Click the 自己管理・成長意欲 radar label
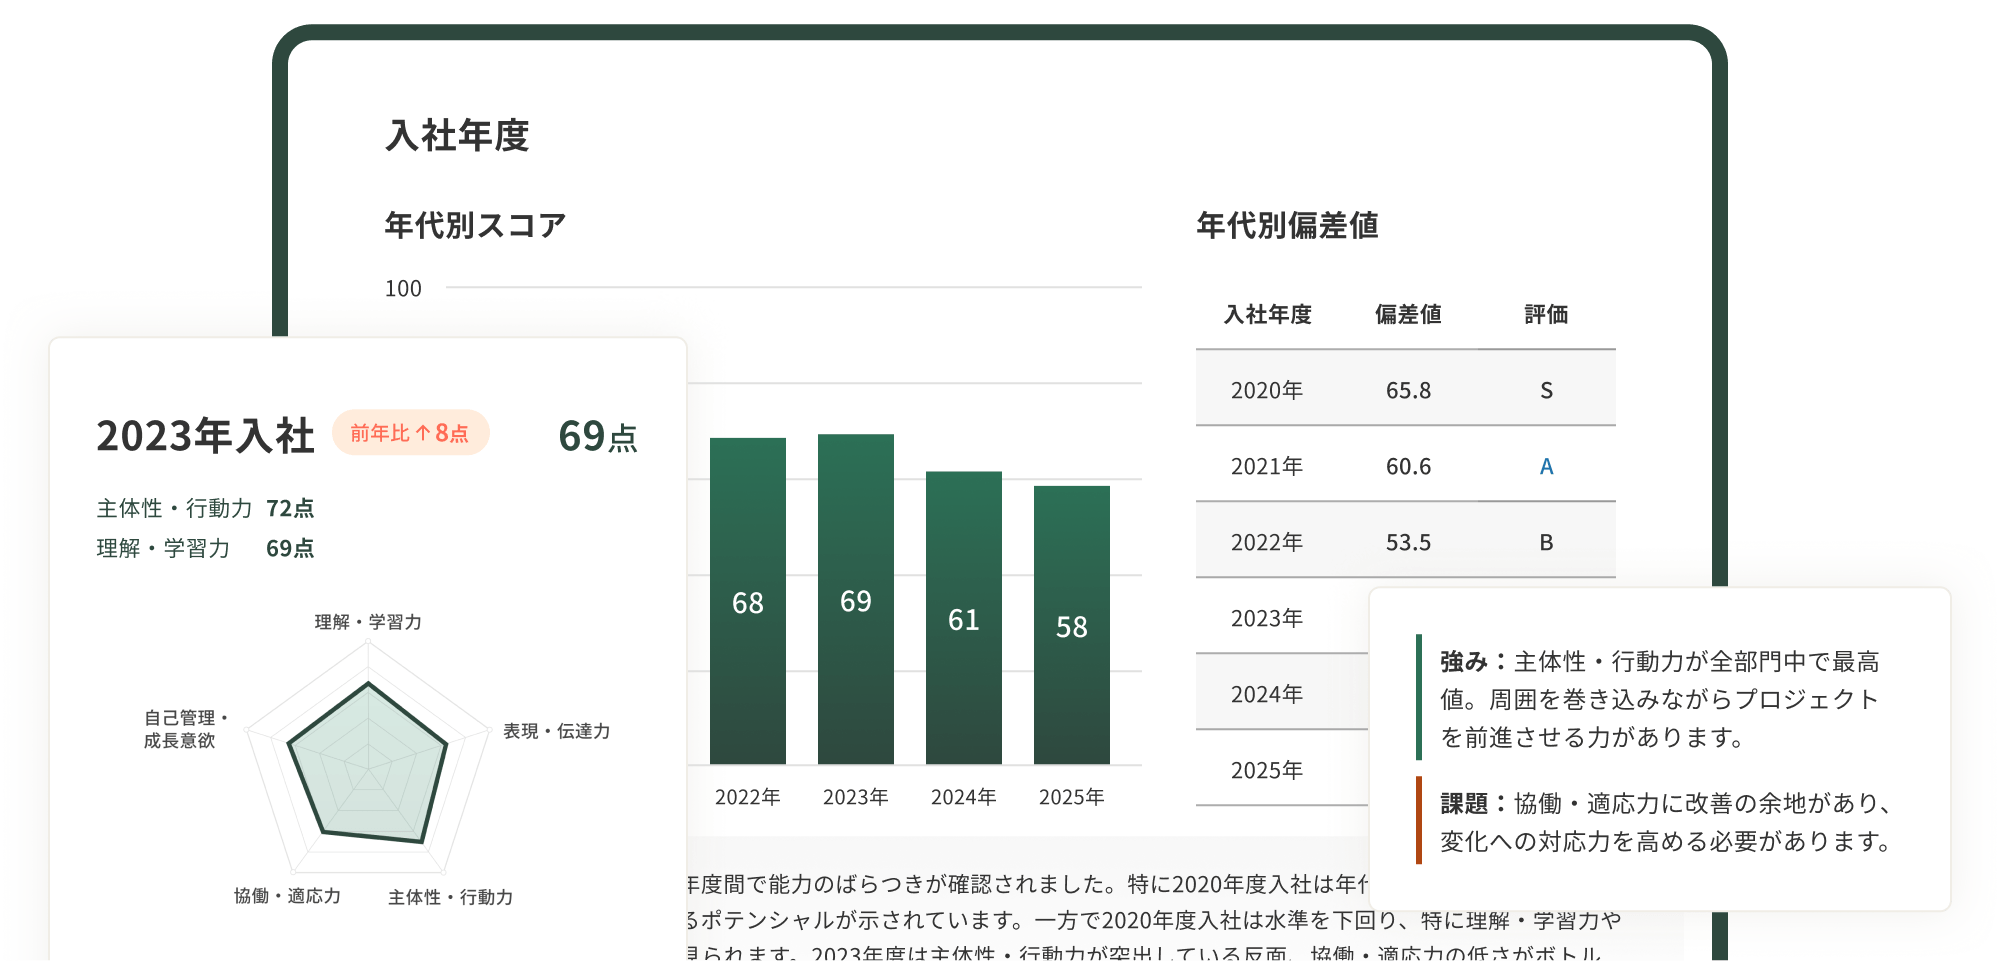 [185, 729]
